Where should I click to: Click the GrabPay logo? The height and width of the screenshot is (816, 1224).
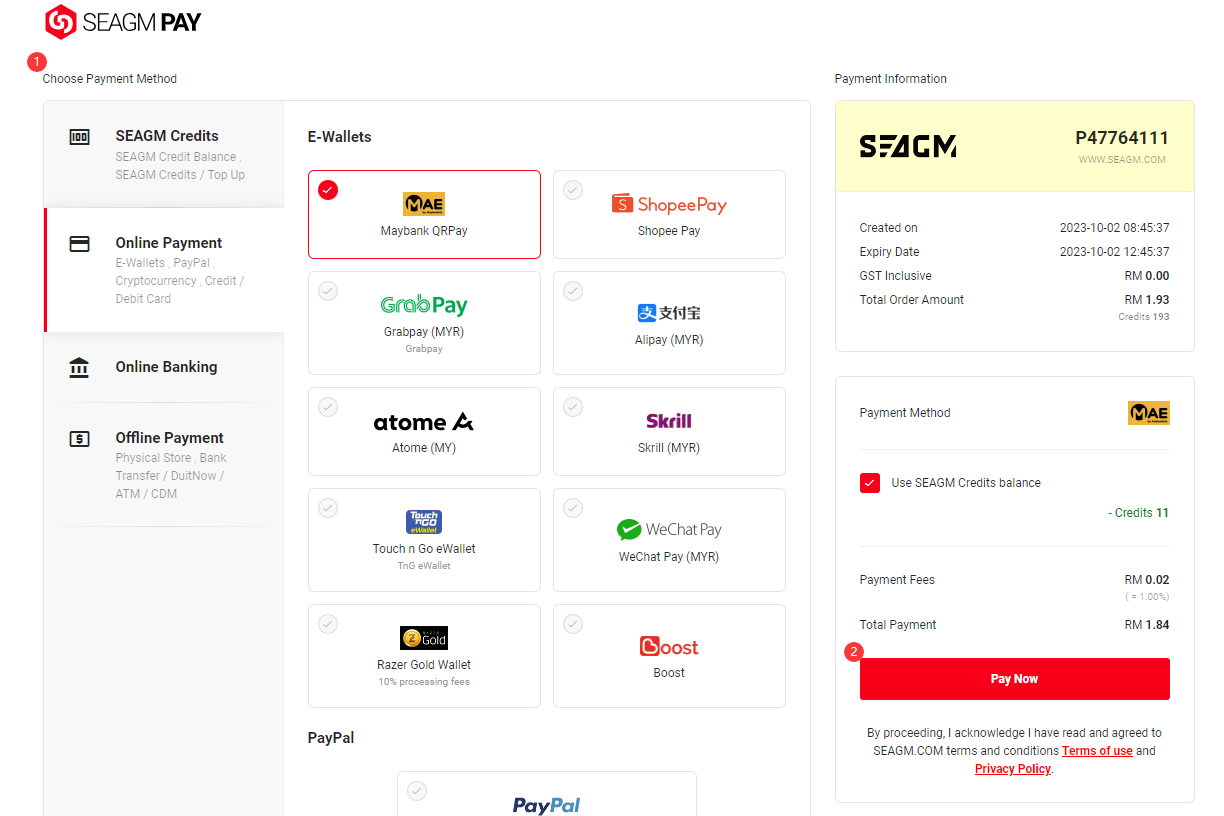pyautogui.click(x=424, y=305)
